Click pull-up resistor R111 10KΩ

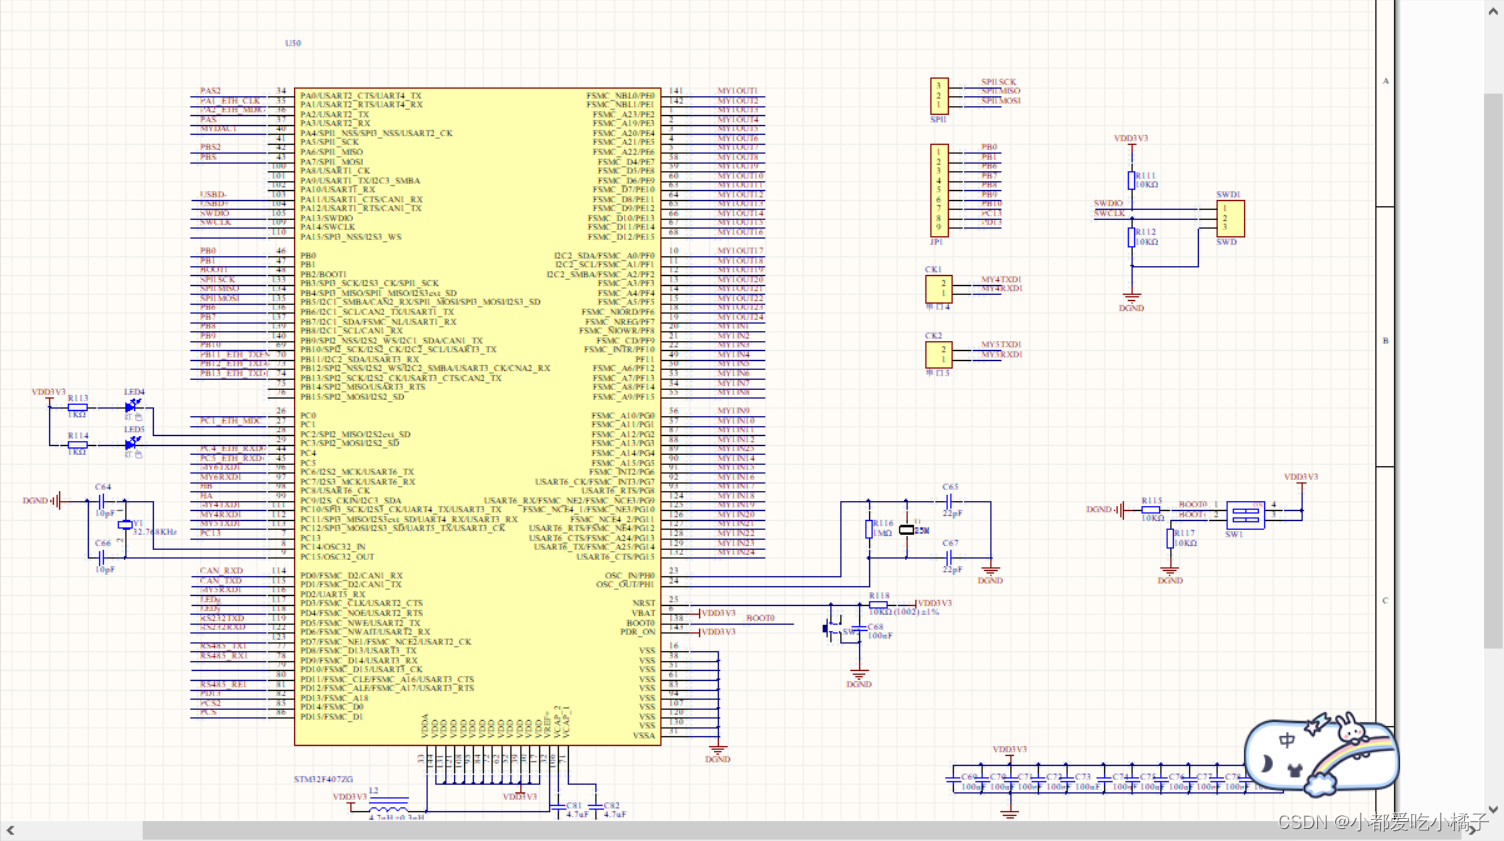[x=1130, y=178]
